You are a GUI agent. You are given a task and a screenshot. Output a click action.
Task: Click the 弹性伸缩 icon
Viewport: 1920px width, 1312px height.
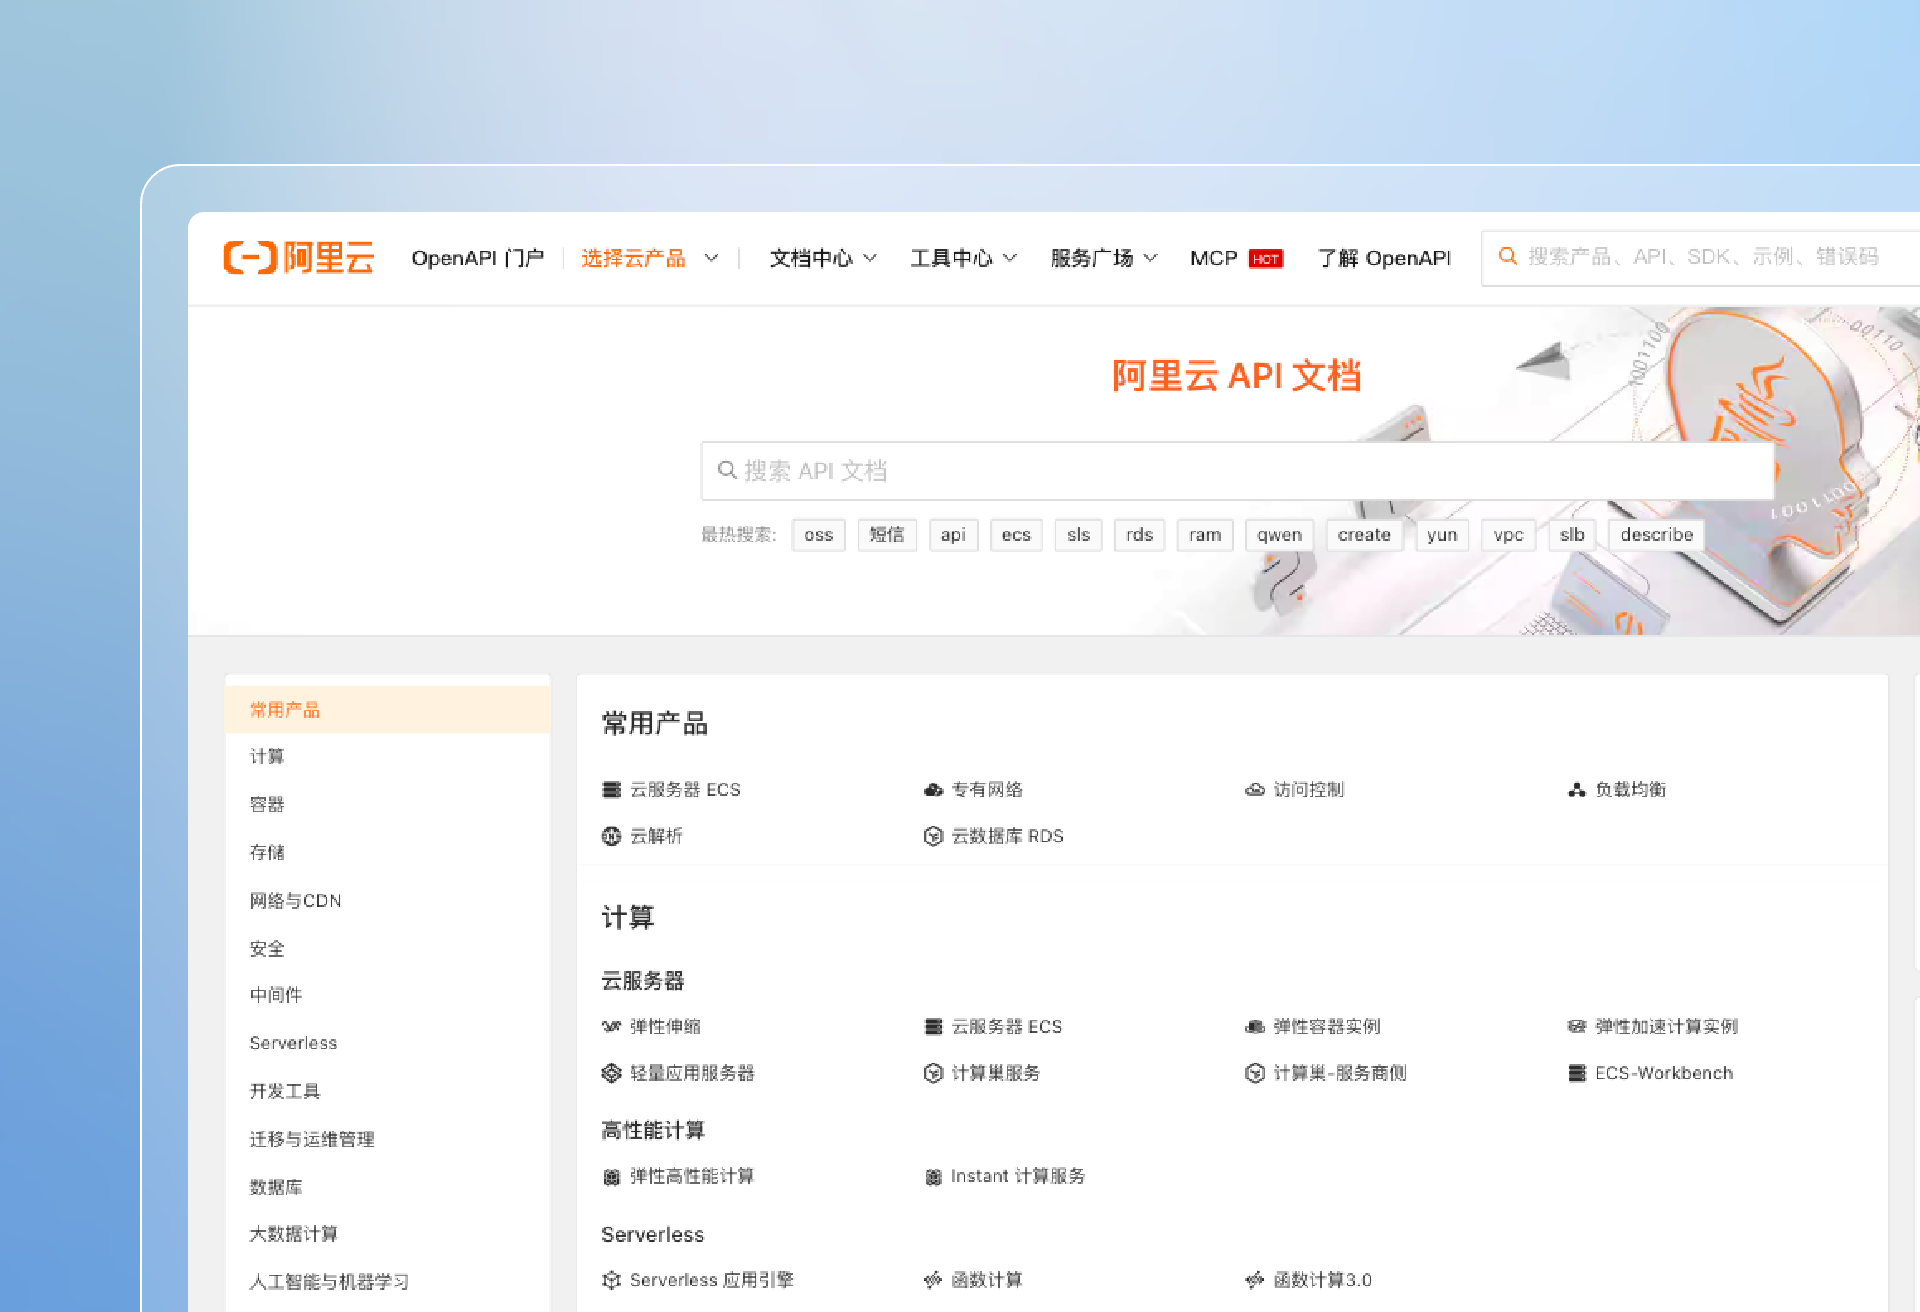[611, 1027]
